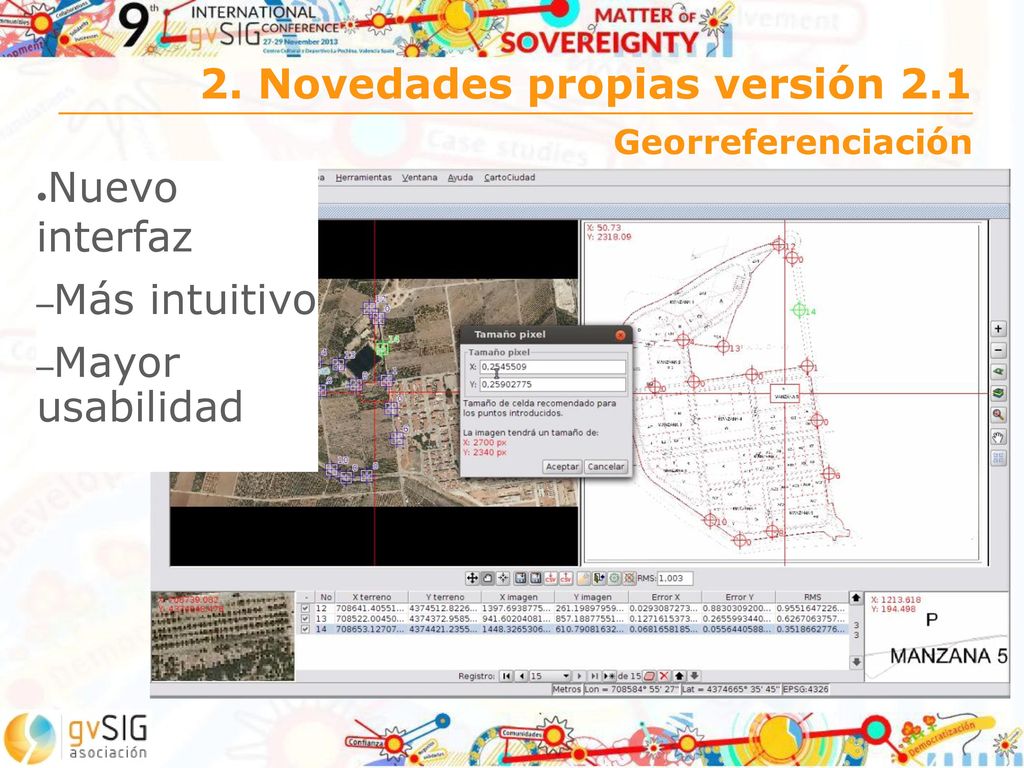Select the hand pan tool
1024x768 pixels.
point(998,436)
